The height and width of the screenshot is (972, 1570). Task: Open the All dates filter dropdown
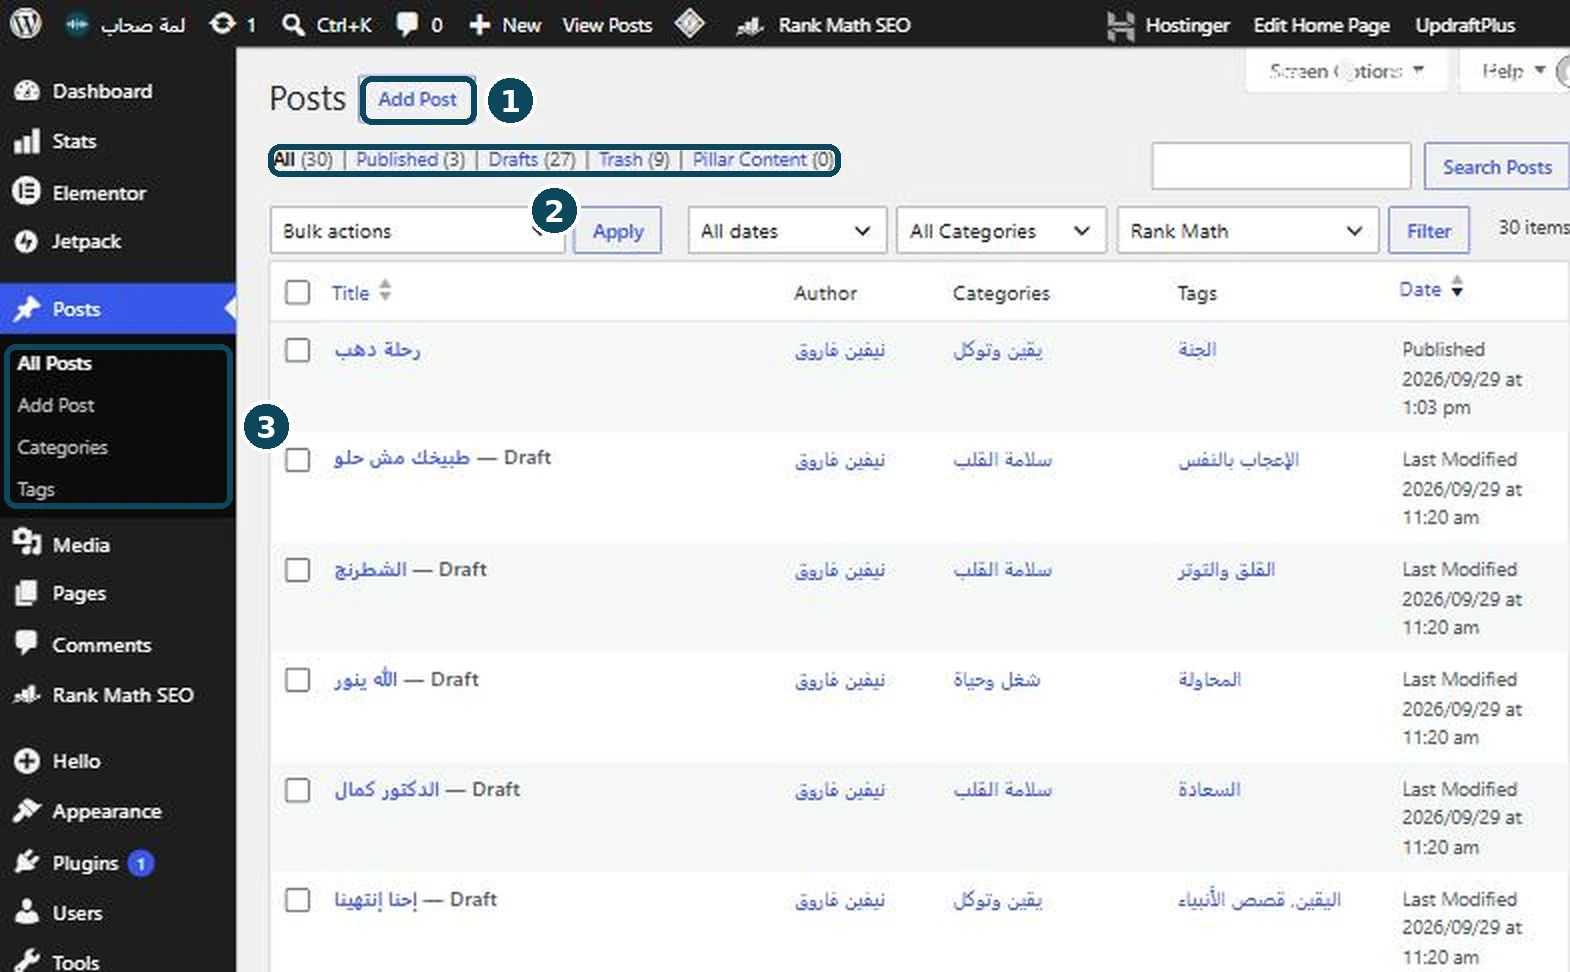787,230
